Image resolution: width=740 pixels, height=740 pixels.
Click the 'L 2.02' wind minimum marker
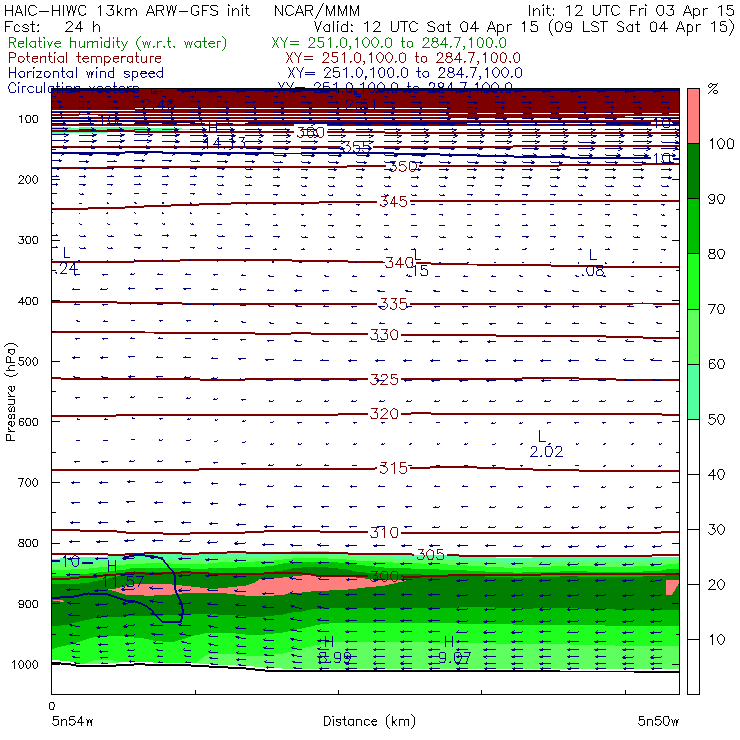pos(546,444)
